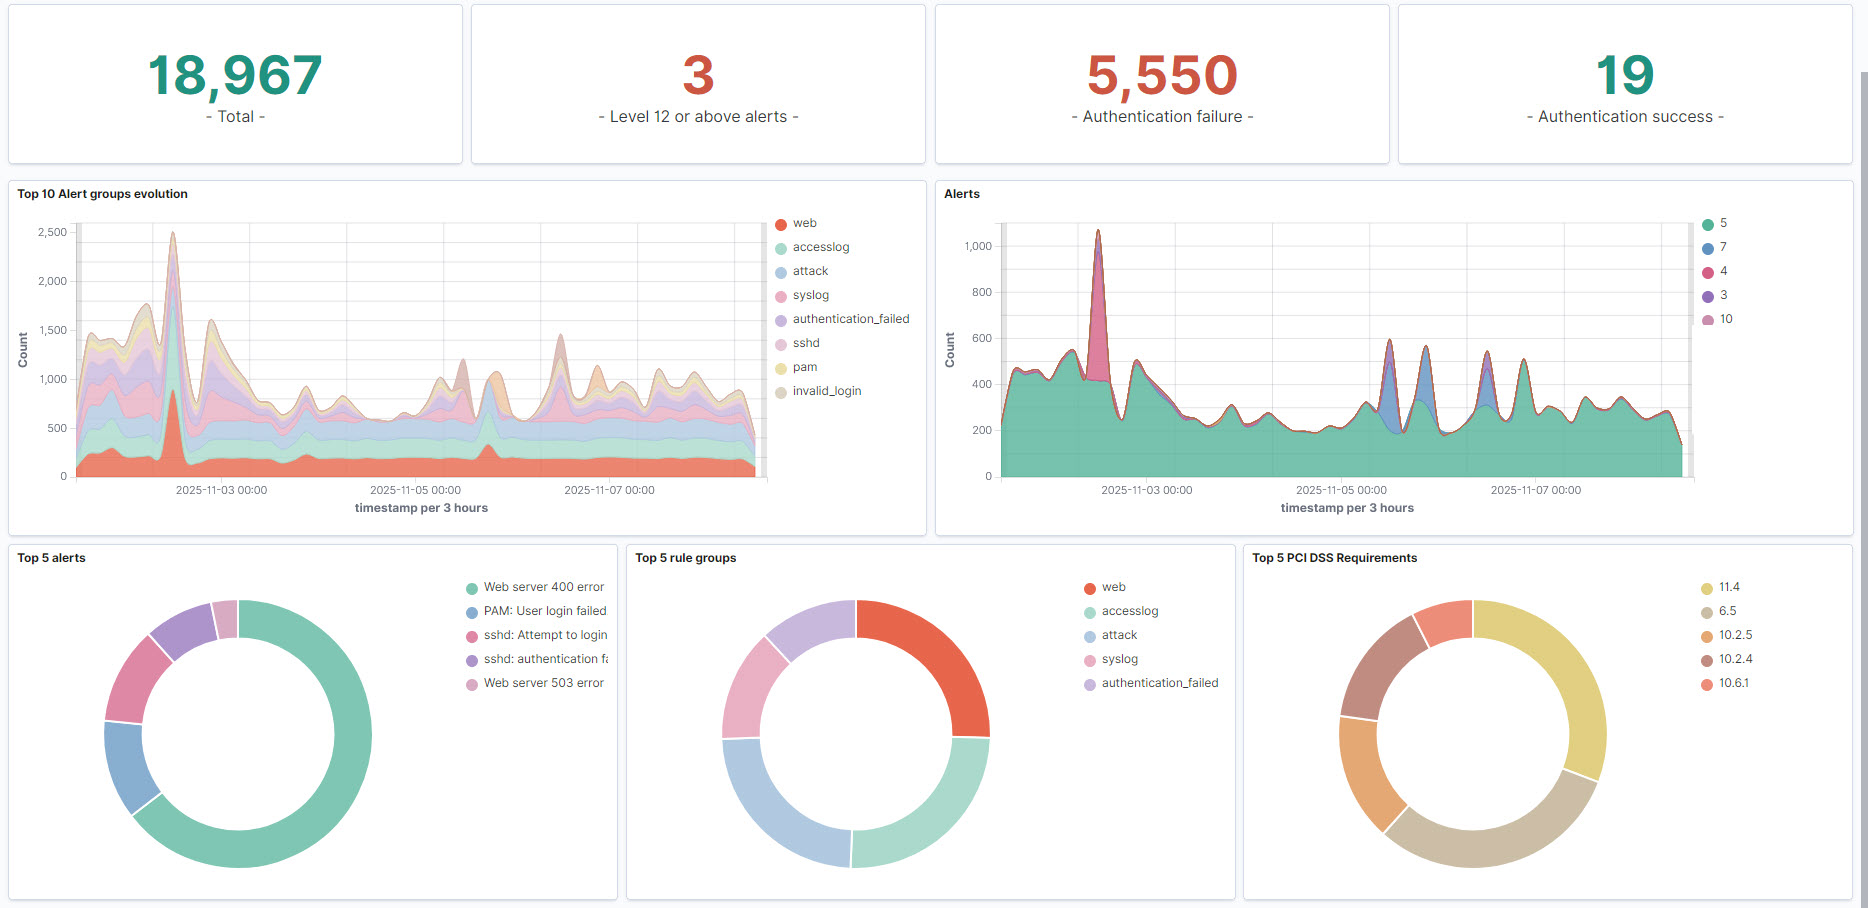Hide the invalid_login series via its legend entry
The width and height of the screenshot is (1868, 908).
click(x=826, y=391)
